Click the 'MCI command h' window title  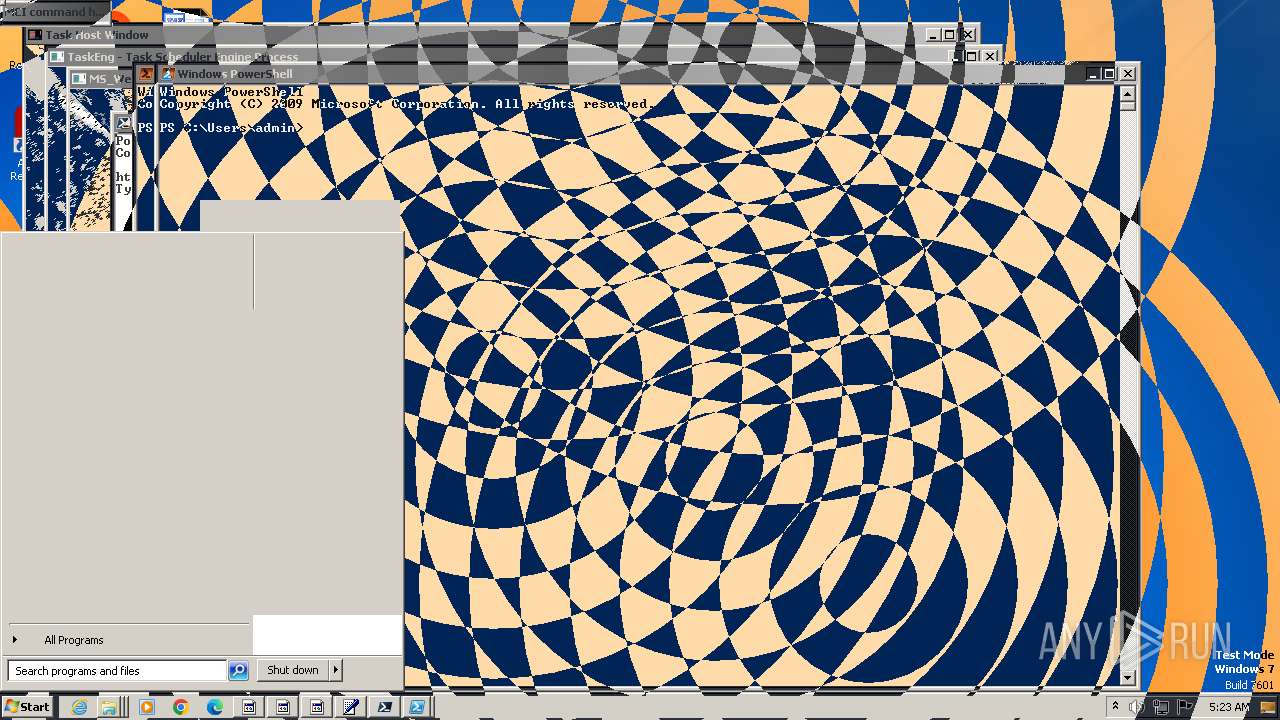point(52,12)
